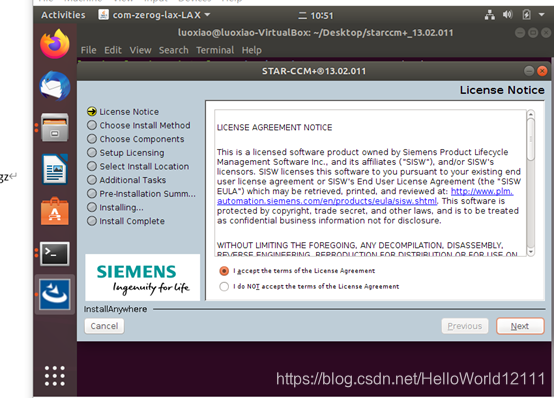Click the Previous button

[x=465, y=326]
